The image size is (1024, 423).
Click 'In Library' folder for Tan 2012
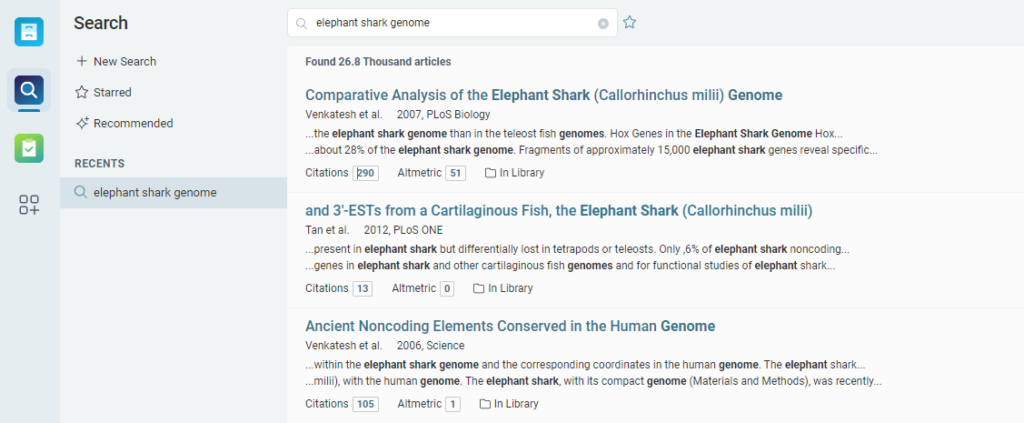(x=502, y=288)
